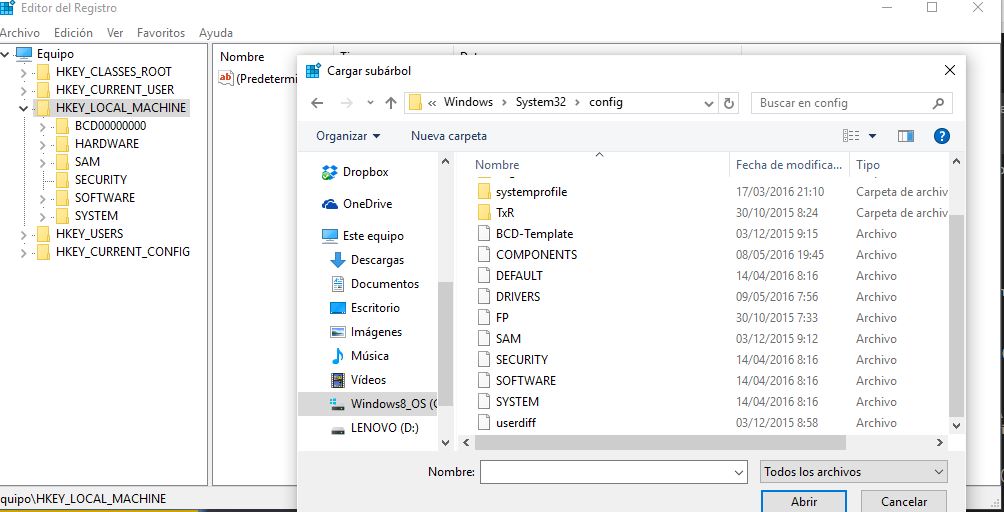
Task: Click the help question mark icon
Action: tap(941, 136)
